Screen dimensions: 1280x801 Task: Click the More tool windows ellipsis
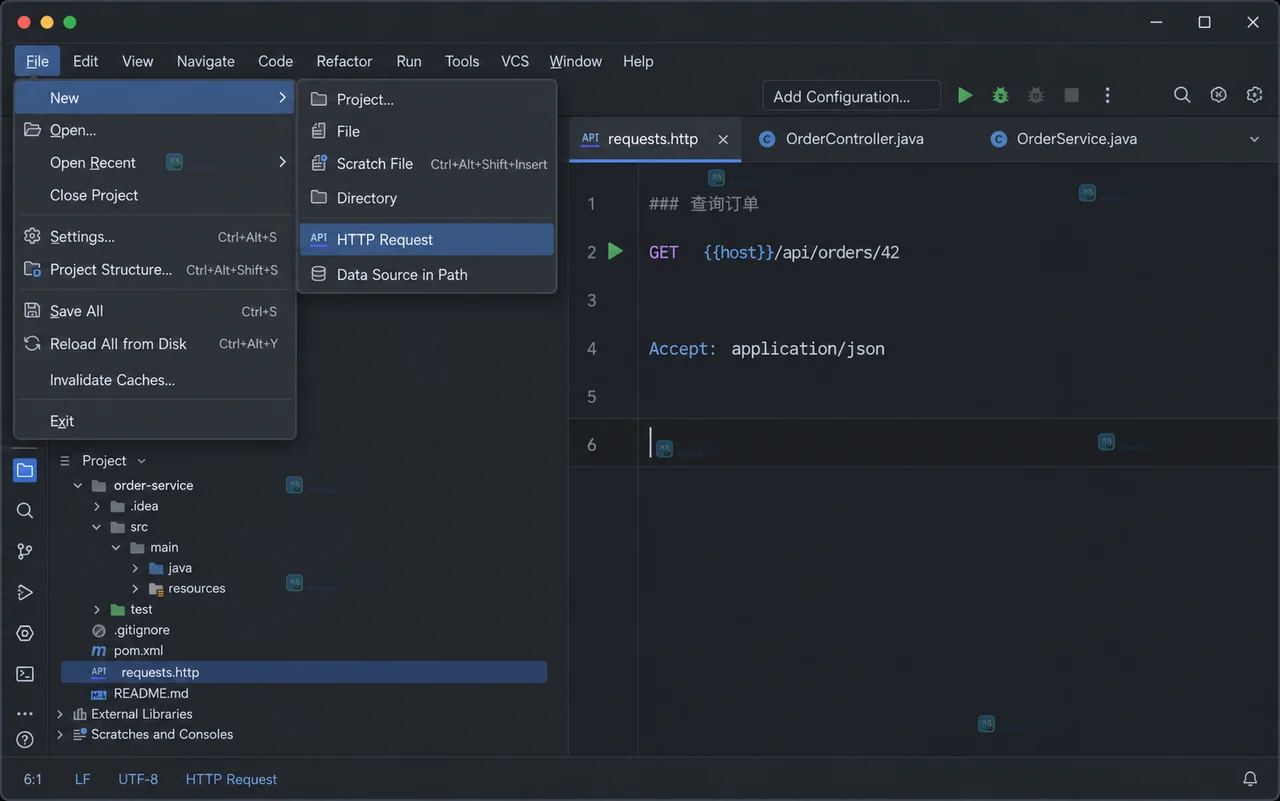pos(25,714)
